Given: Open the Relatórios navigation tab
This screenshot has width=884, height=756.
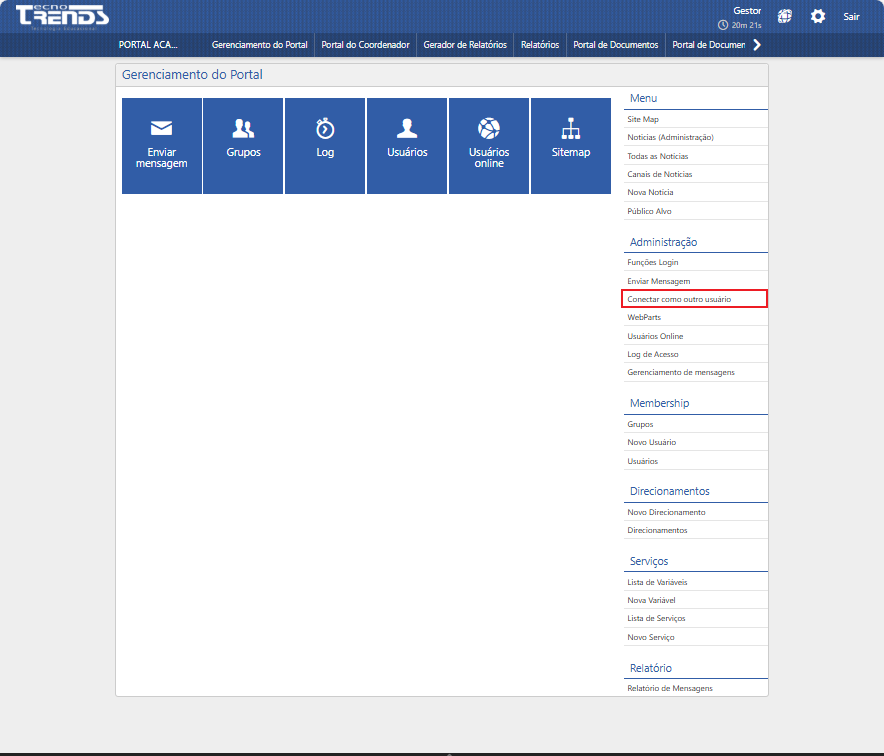Looking at the screenshot, I should (x=540, y=45).
